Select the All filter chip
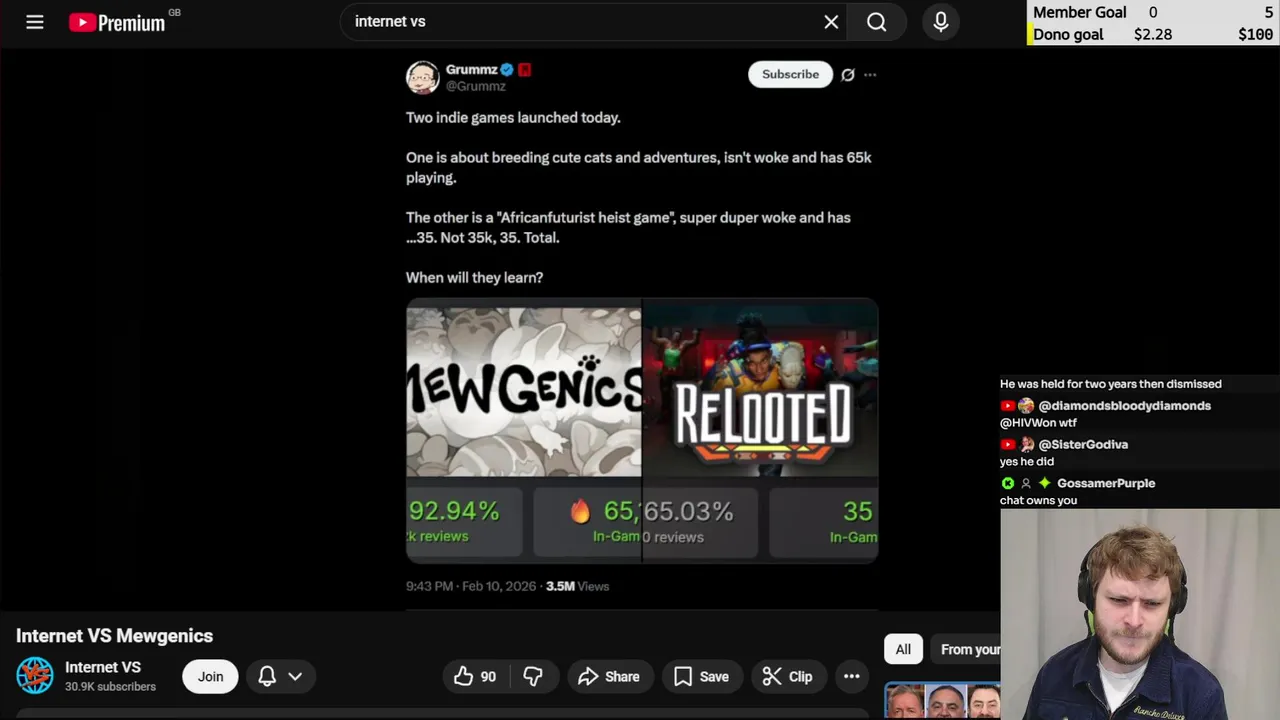Viewport: 1280px width, 720px height. pyautogui.click(x=903, y=649)
